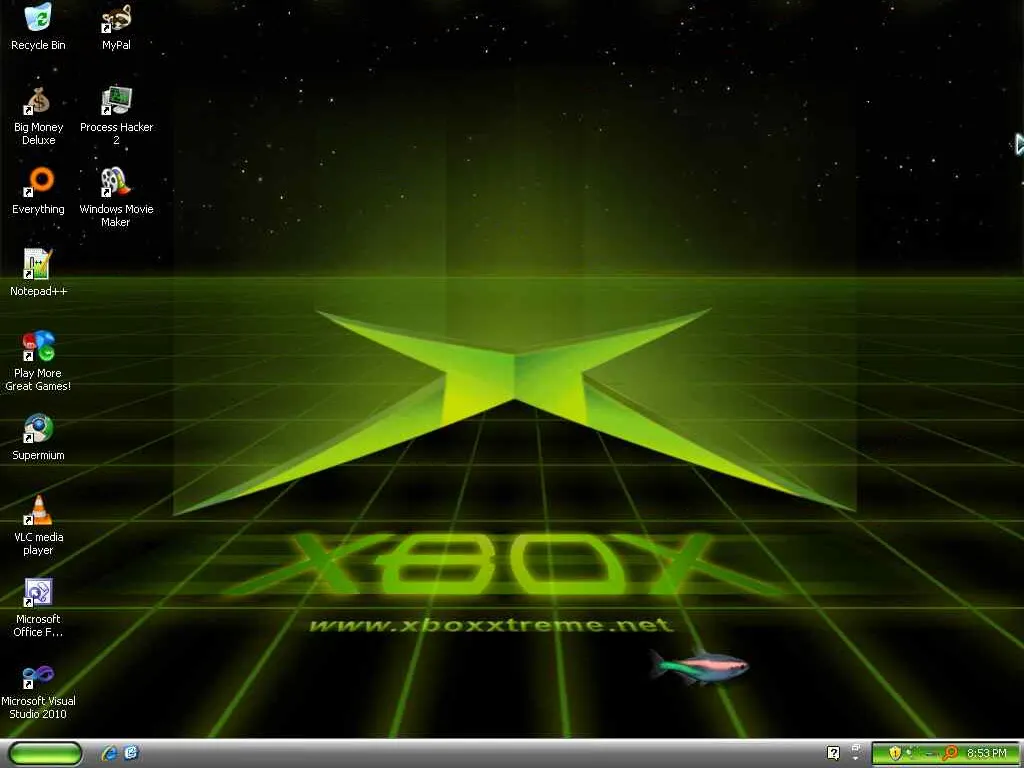Image resolution: width=1024 pixels, height=768 pixels.
Task: Select the Microsoft Office F… shortcut
Action: click(38, 608)
